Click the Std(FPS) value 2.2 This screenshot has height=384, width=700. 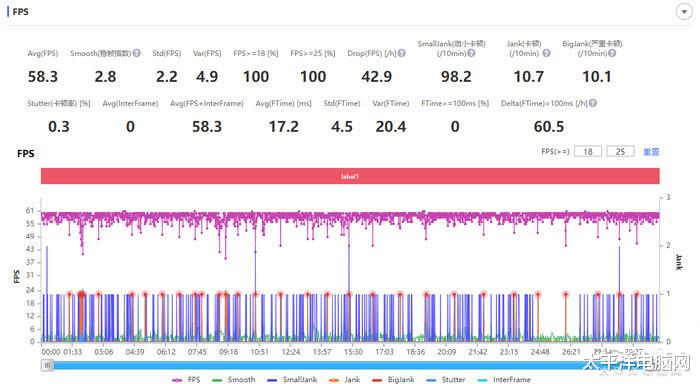pos(167,77)
